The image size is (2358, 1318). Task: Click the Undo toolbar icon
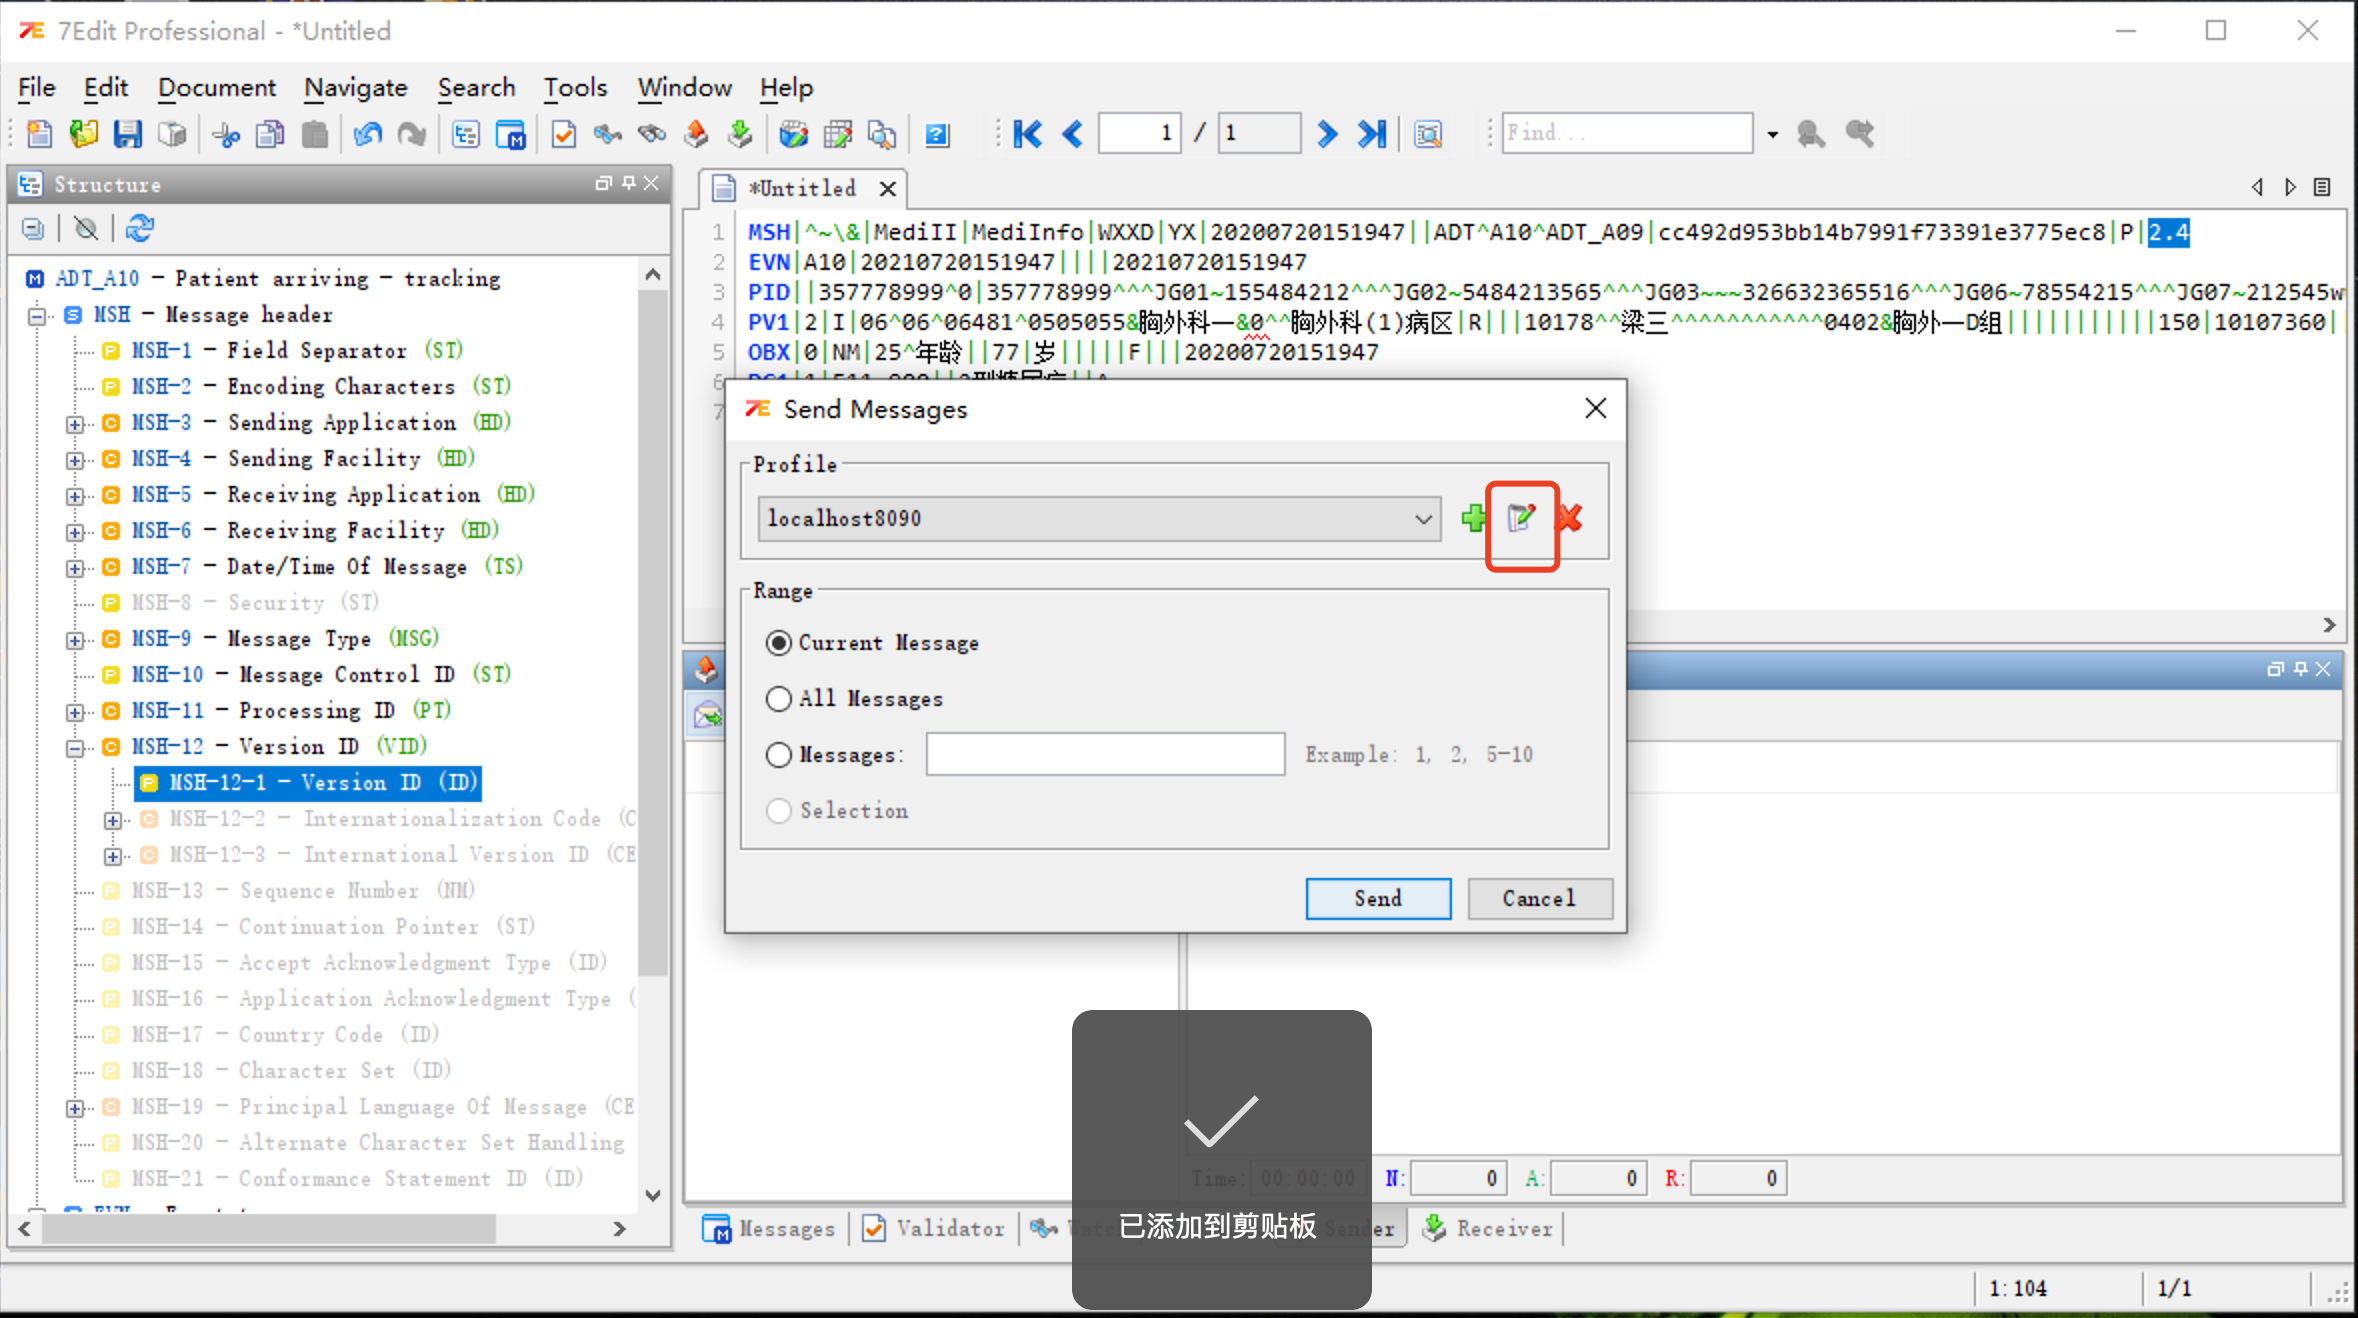click(367, 134)
